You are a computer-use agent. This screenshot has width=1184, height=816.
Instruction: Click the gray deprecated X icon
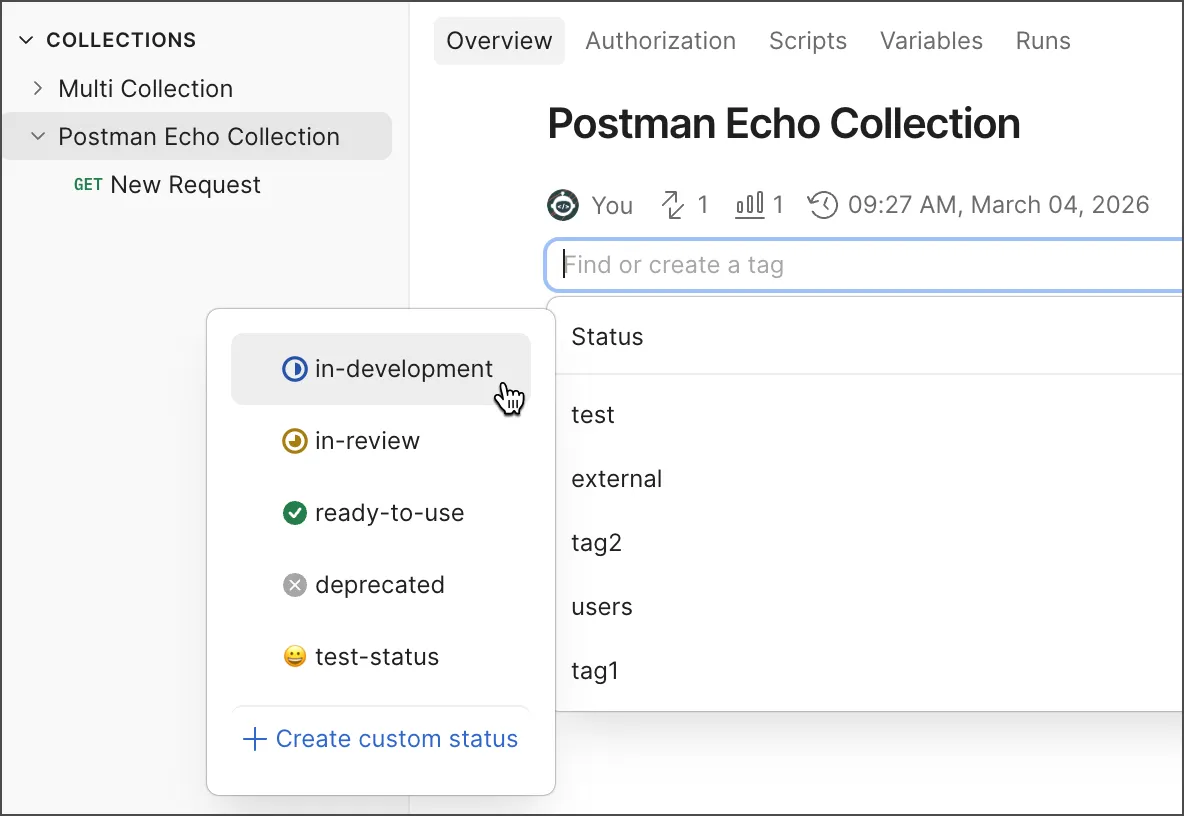click(x=294, y=585)
